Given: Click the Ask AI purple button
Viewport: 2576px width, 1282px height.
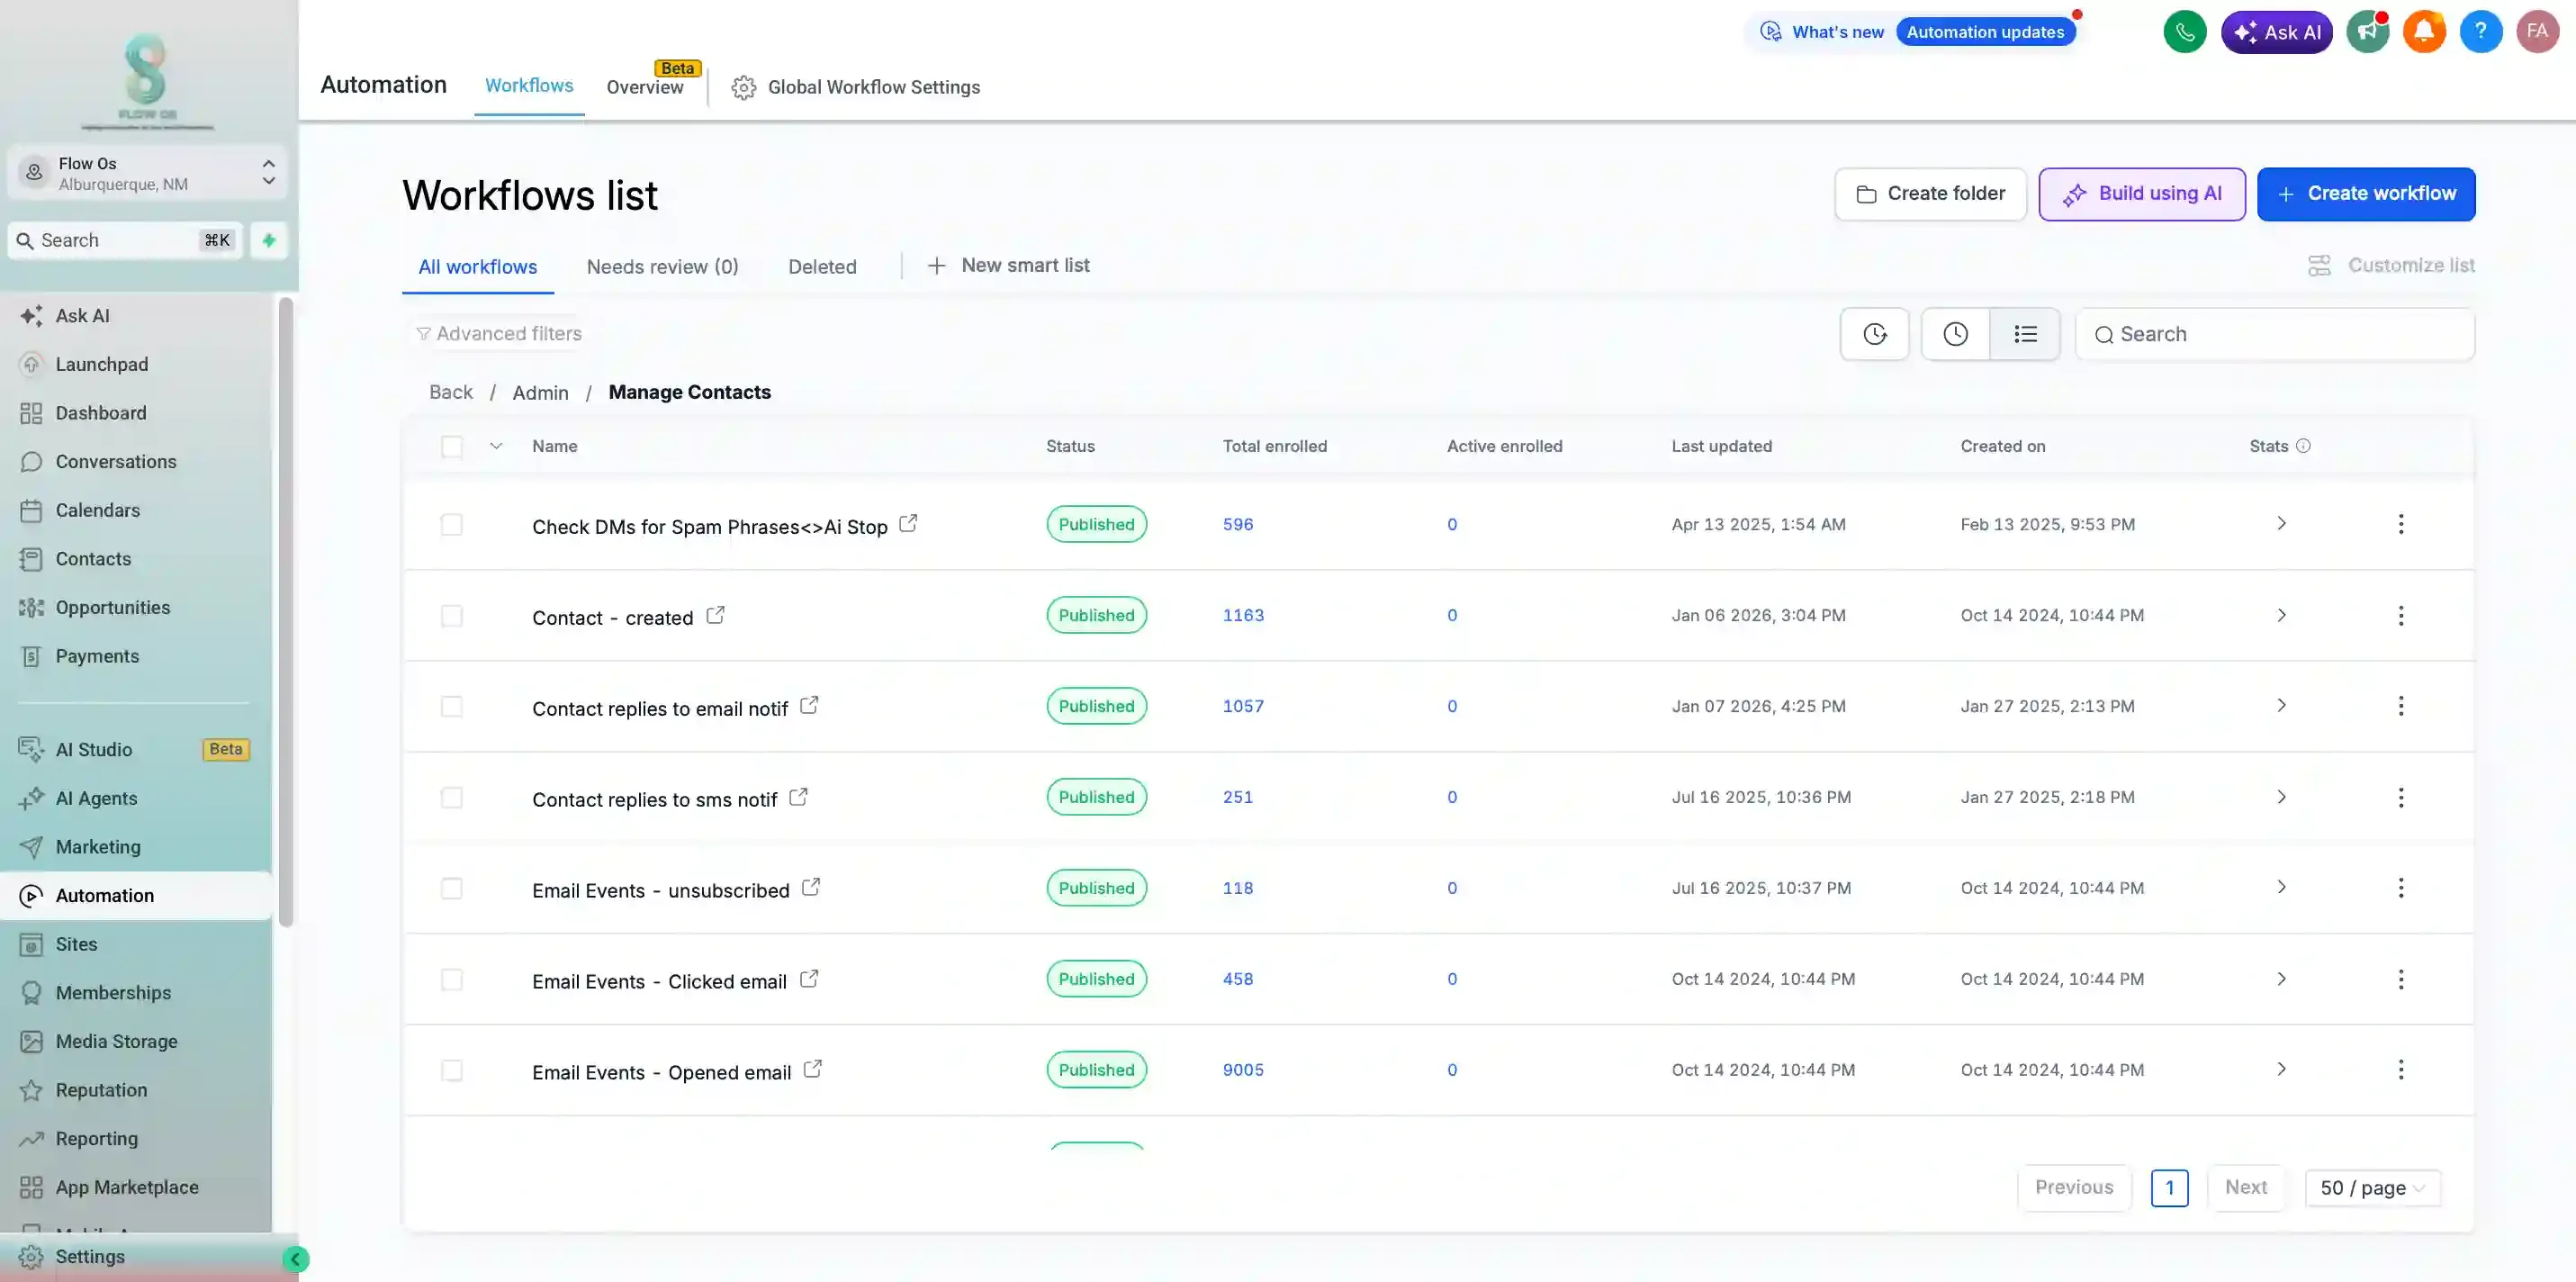Looking at the screenshot, I should click(2276, 32).
